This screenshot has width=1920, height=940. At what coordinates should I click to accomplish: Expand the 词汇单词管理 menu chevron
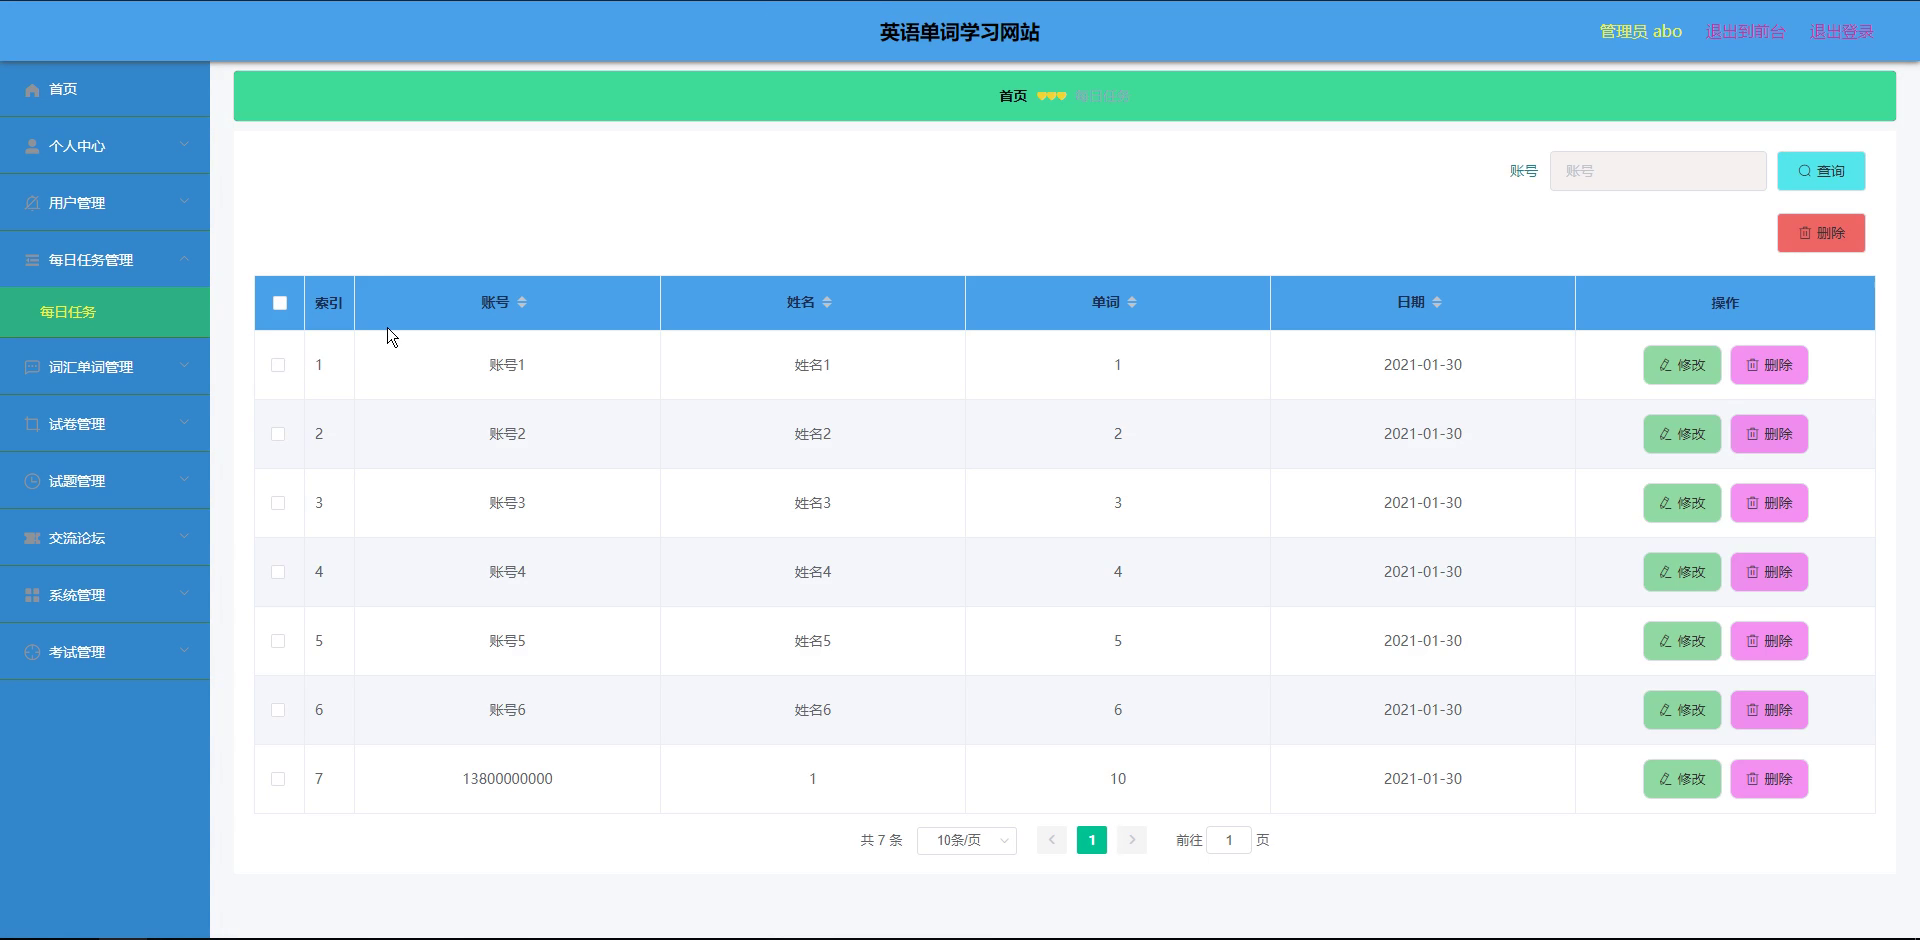point(184,366)
